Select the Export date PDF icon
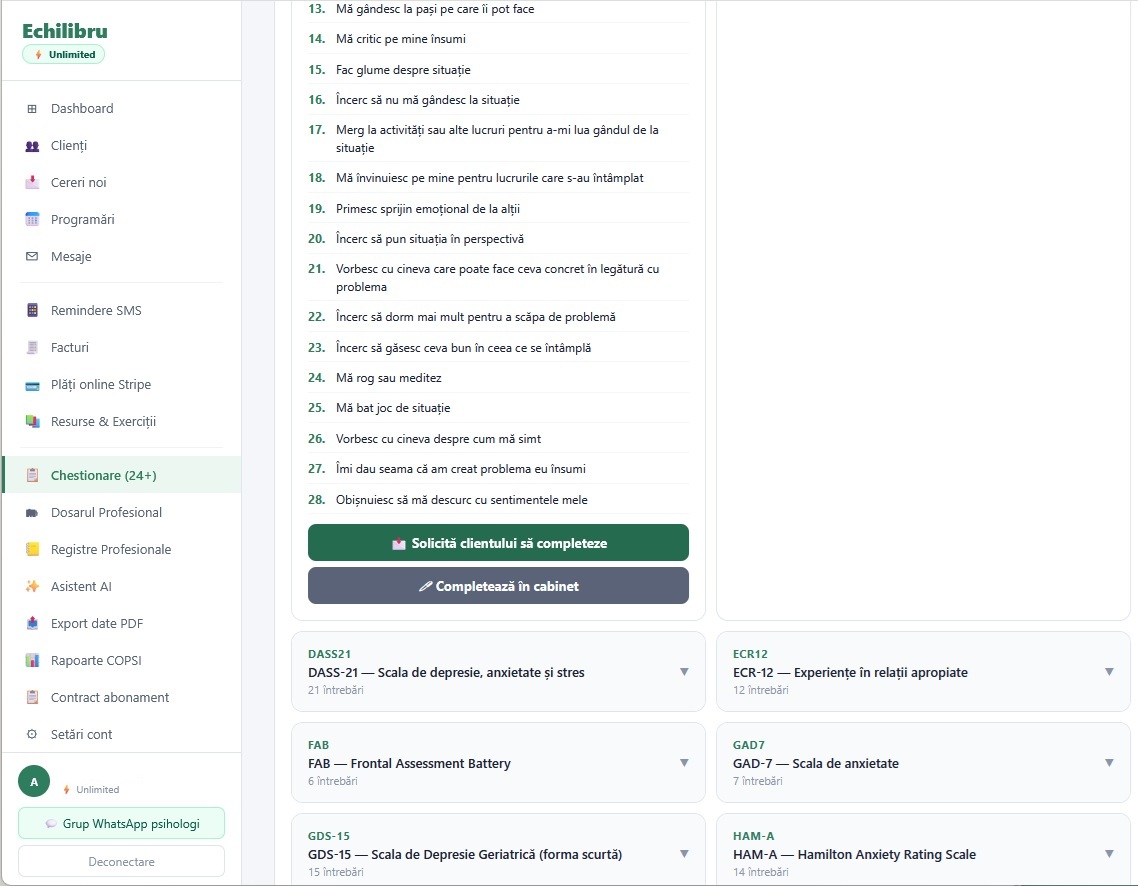Image resolution: width=1138 pixels, height=886 pixels. 32,623
